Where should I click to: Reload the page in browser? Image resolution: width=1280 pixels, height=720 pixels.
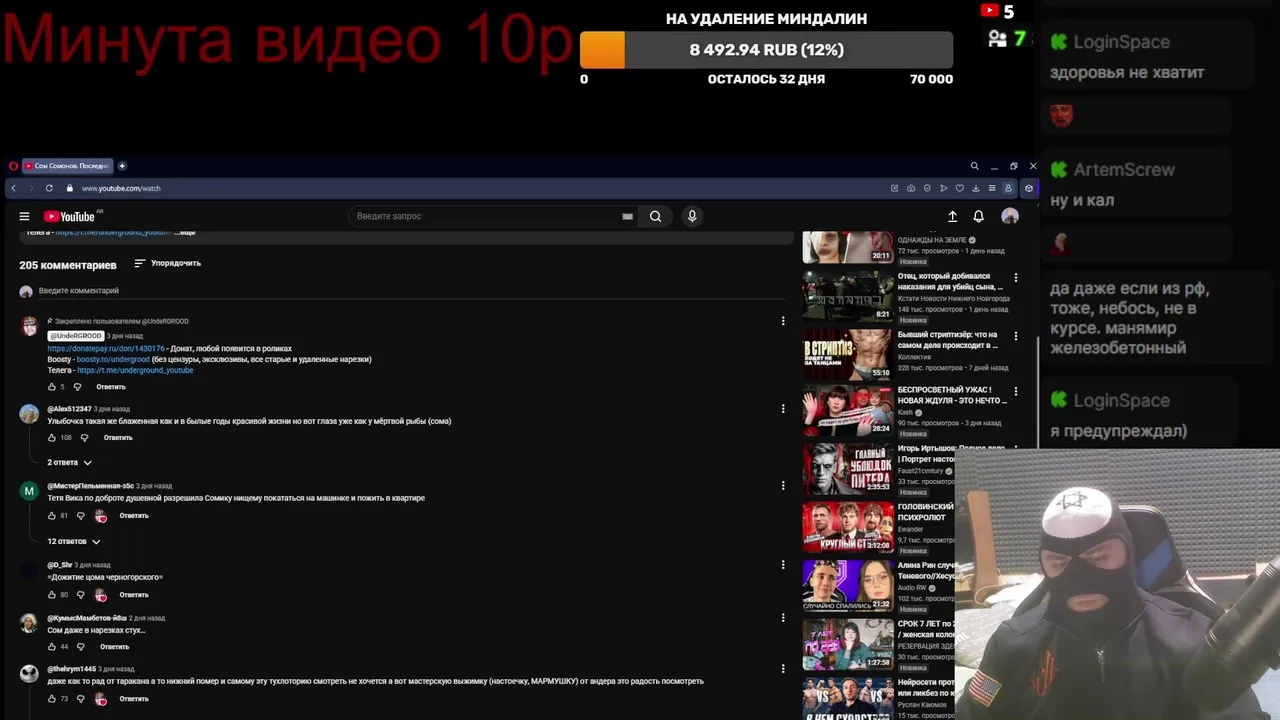pos(49,188)
